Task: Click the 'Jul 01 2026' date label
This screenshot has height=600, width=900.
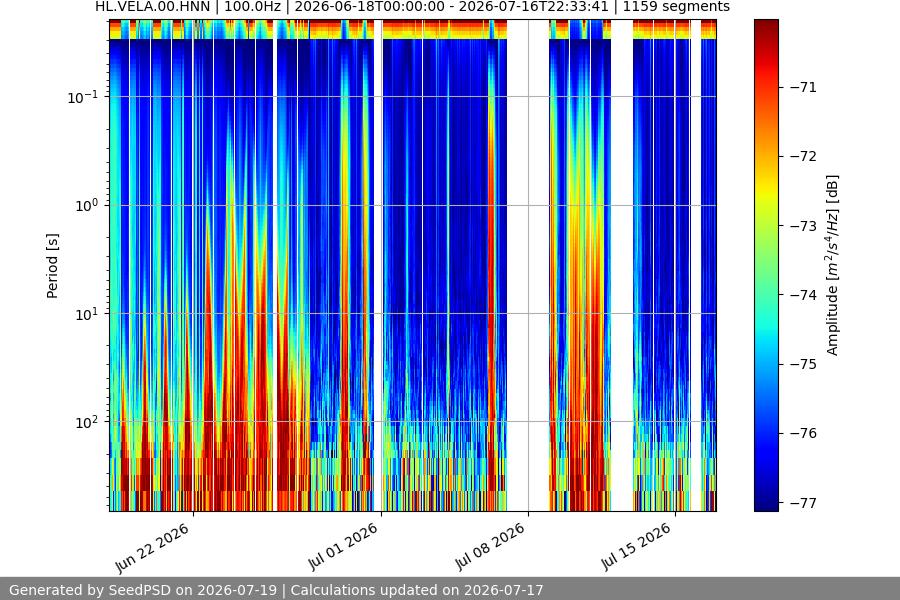Action: coord(343,545)
